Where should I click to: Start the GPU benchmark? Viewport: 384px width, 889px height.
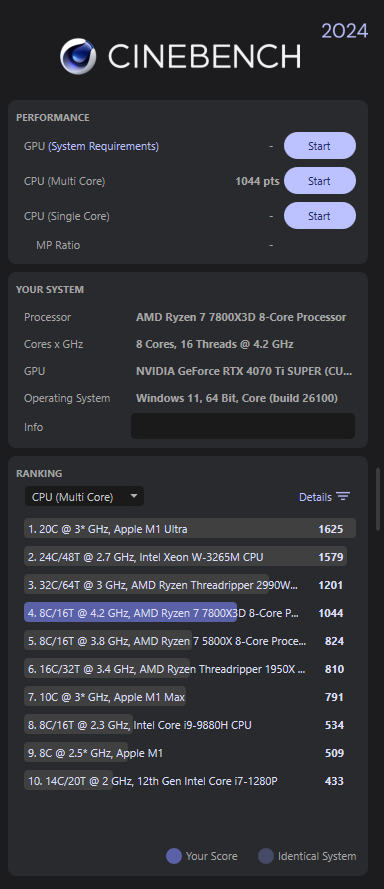click(x=319, y=146)
